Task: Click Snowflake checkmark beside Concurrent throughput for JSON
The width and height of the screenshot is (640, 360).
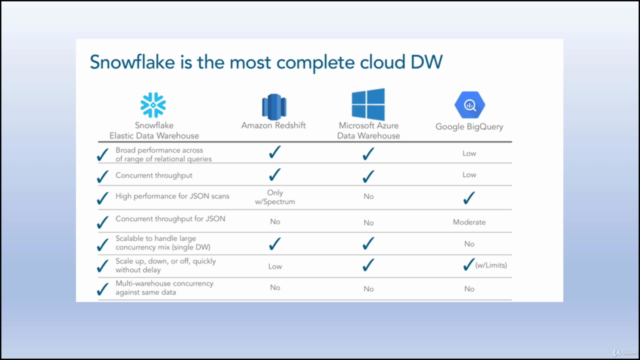Action: pos(103,222)
